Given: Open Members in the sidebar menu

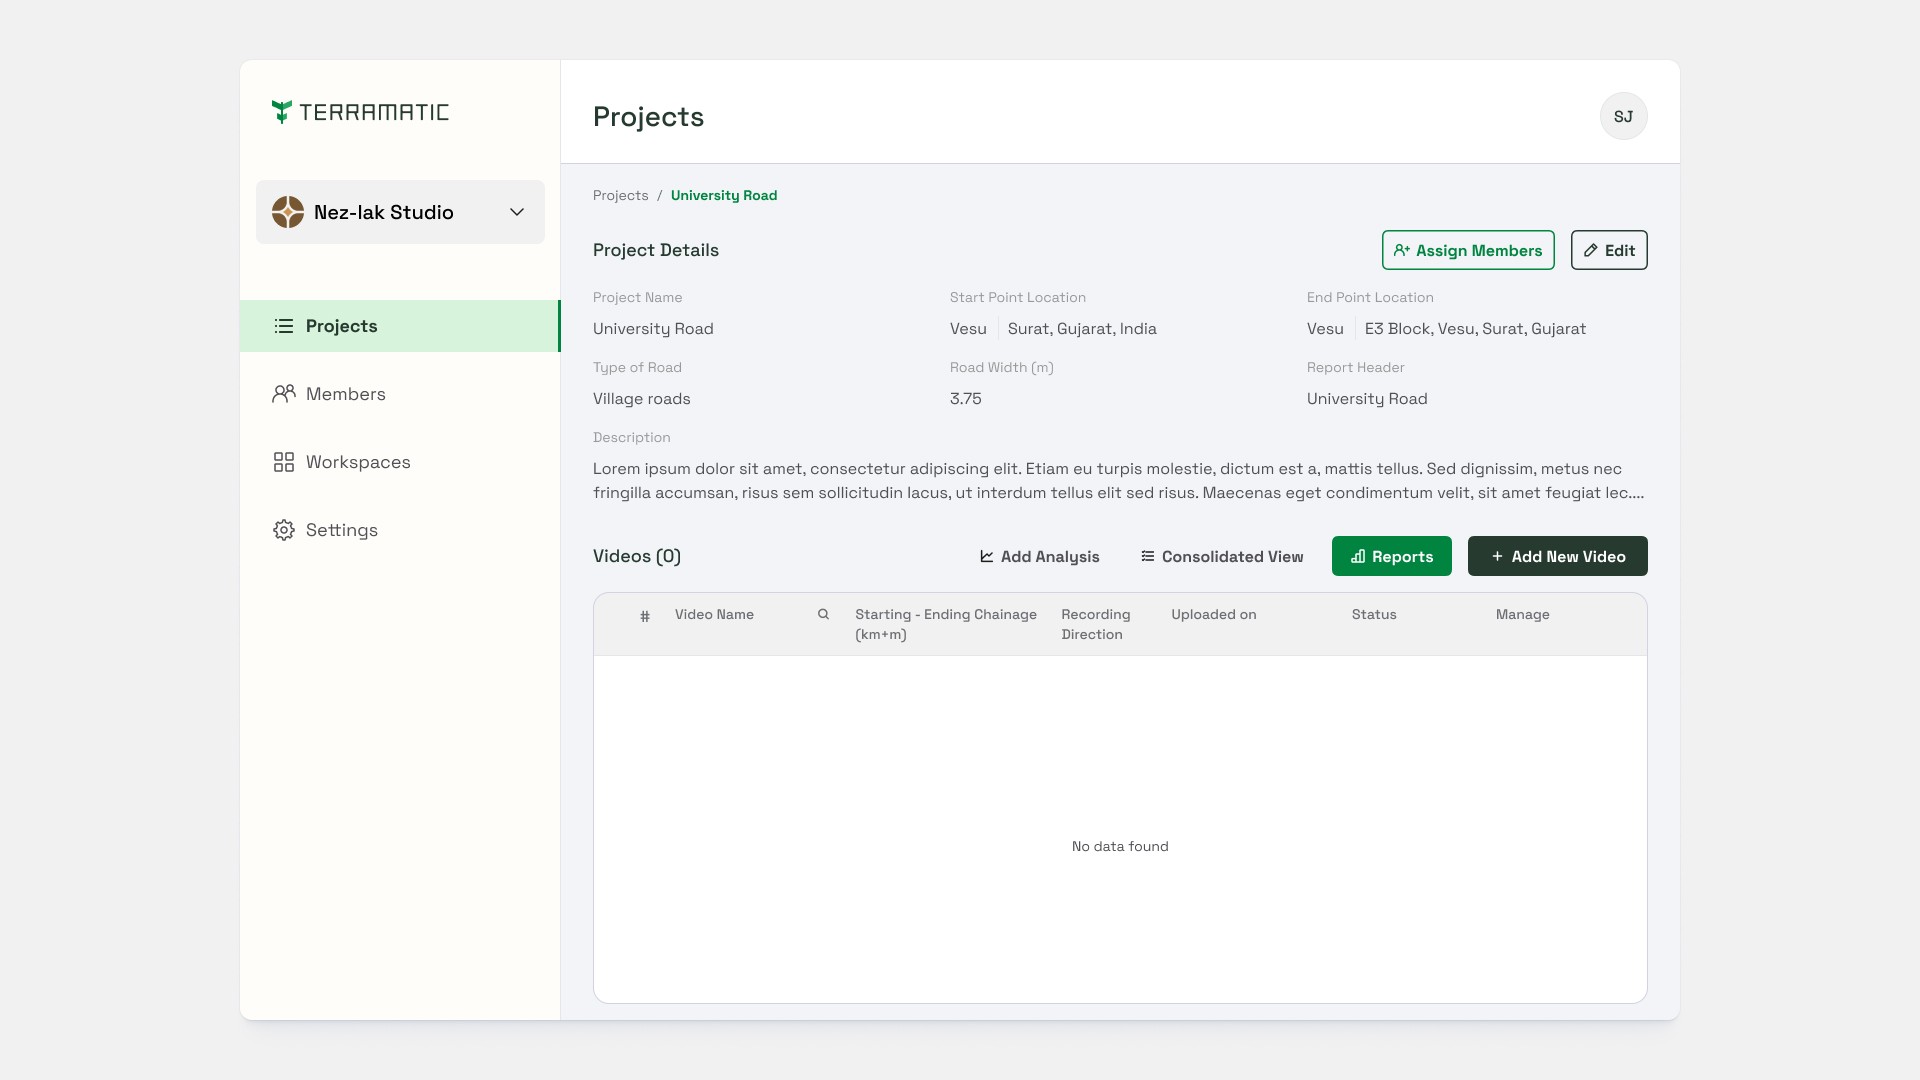Looking at the screenshot, I should pos(400,394).
